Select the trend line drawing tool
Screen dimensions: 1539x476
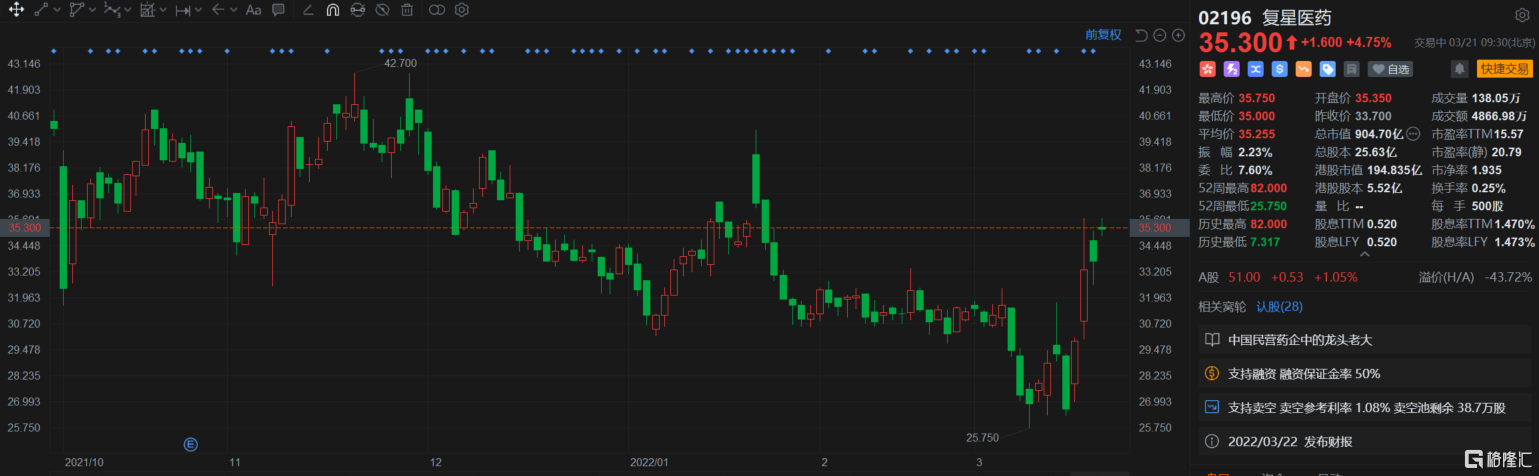[x=41, y=10]
